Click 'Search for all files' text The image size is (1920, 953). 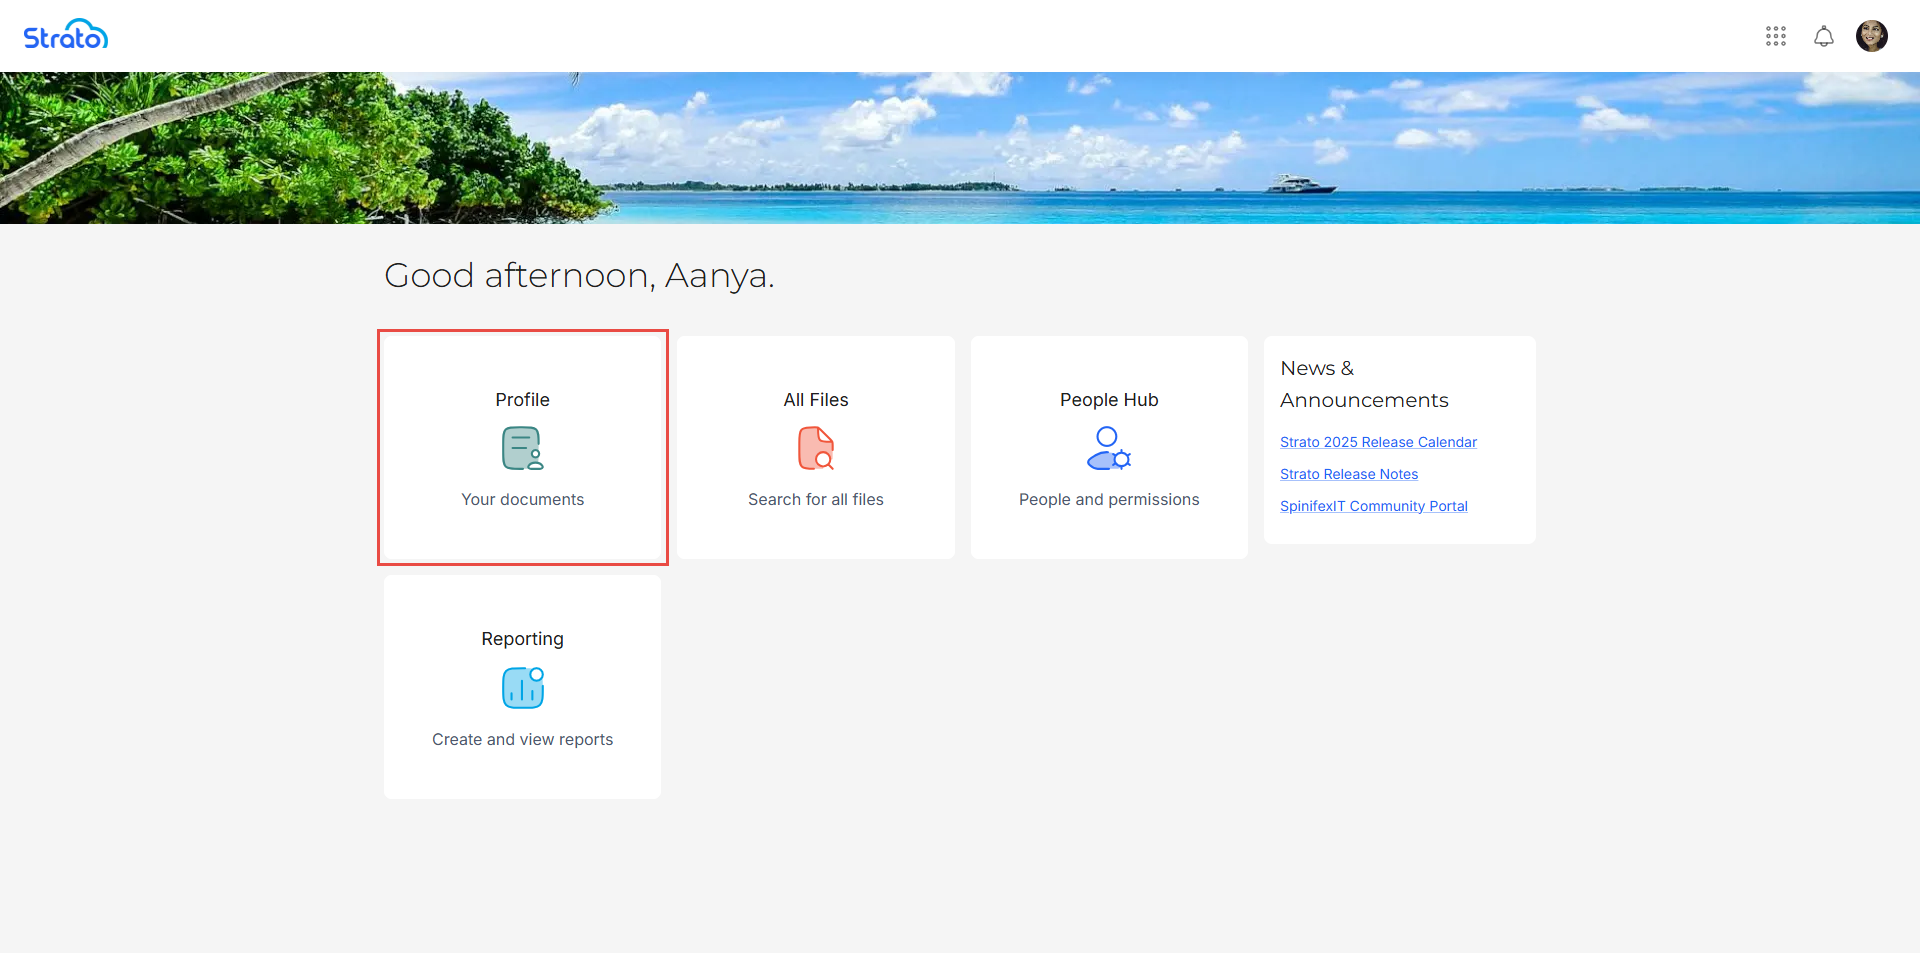(x=815, y=499)
